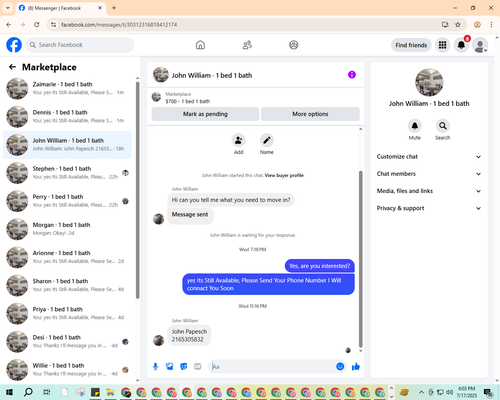This screenshot has height=400, width=500.
Task: Open the Friends icon in top navigation
Action: pyautogui.click(x=247, y=45)
